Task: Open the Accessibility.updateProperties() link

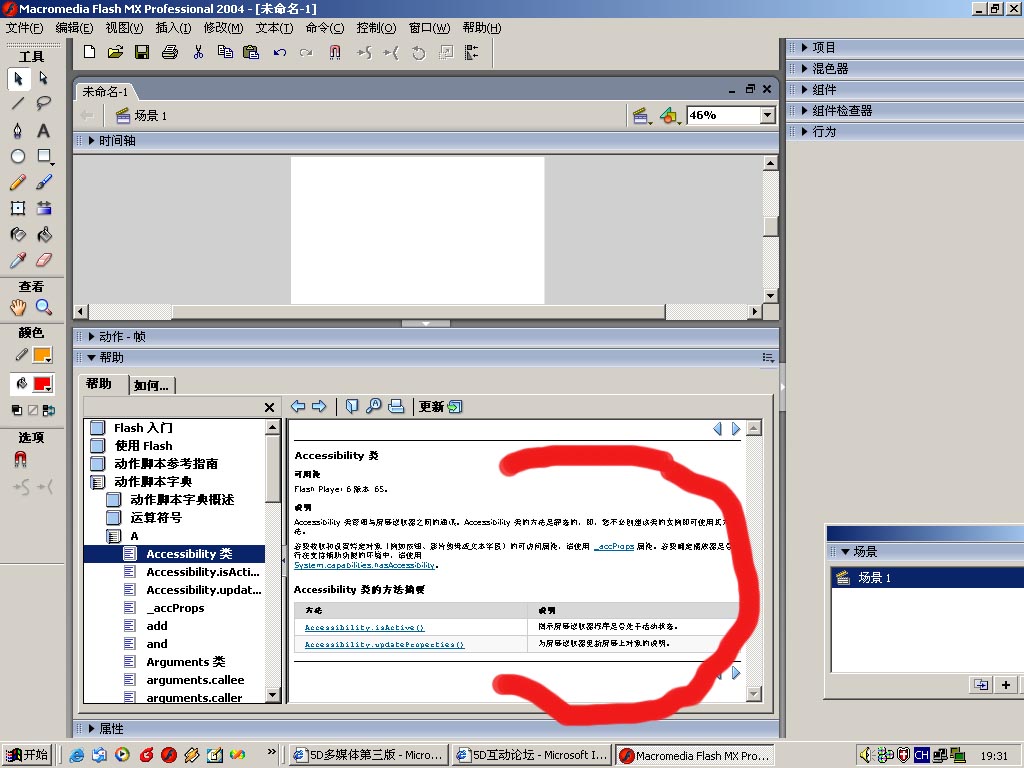Action: click(385, 645)
